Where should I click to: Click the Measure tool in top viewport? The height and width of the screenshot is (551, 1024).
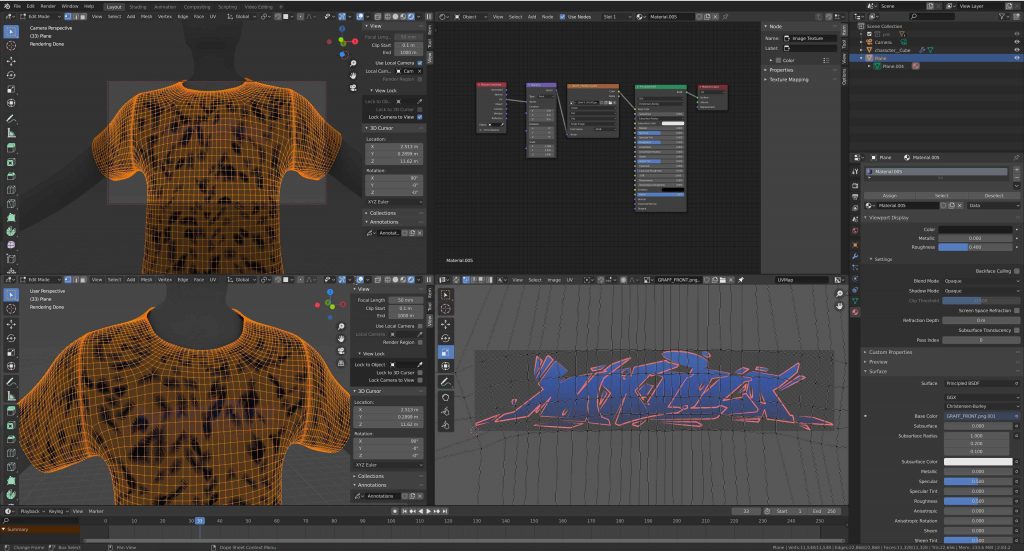[x=11, y=132]
